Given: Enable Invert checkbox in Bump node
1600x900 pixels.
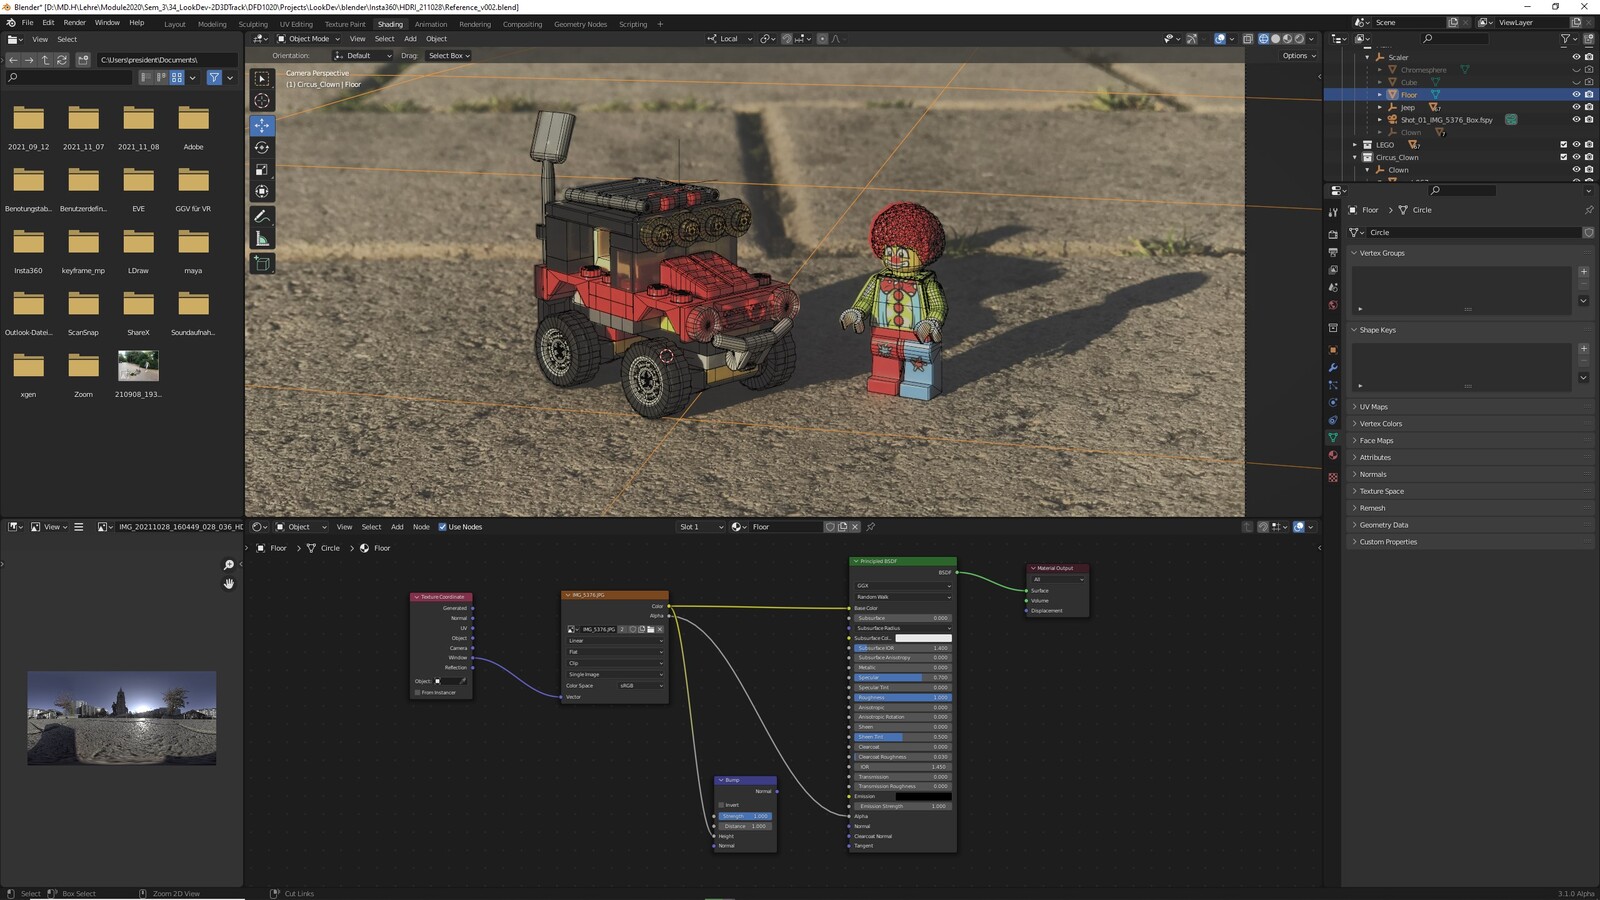Looking at the screenshot, I should (x=721, y=805).
